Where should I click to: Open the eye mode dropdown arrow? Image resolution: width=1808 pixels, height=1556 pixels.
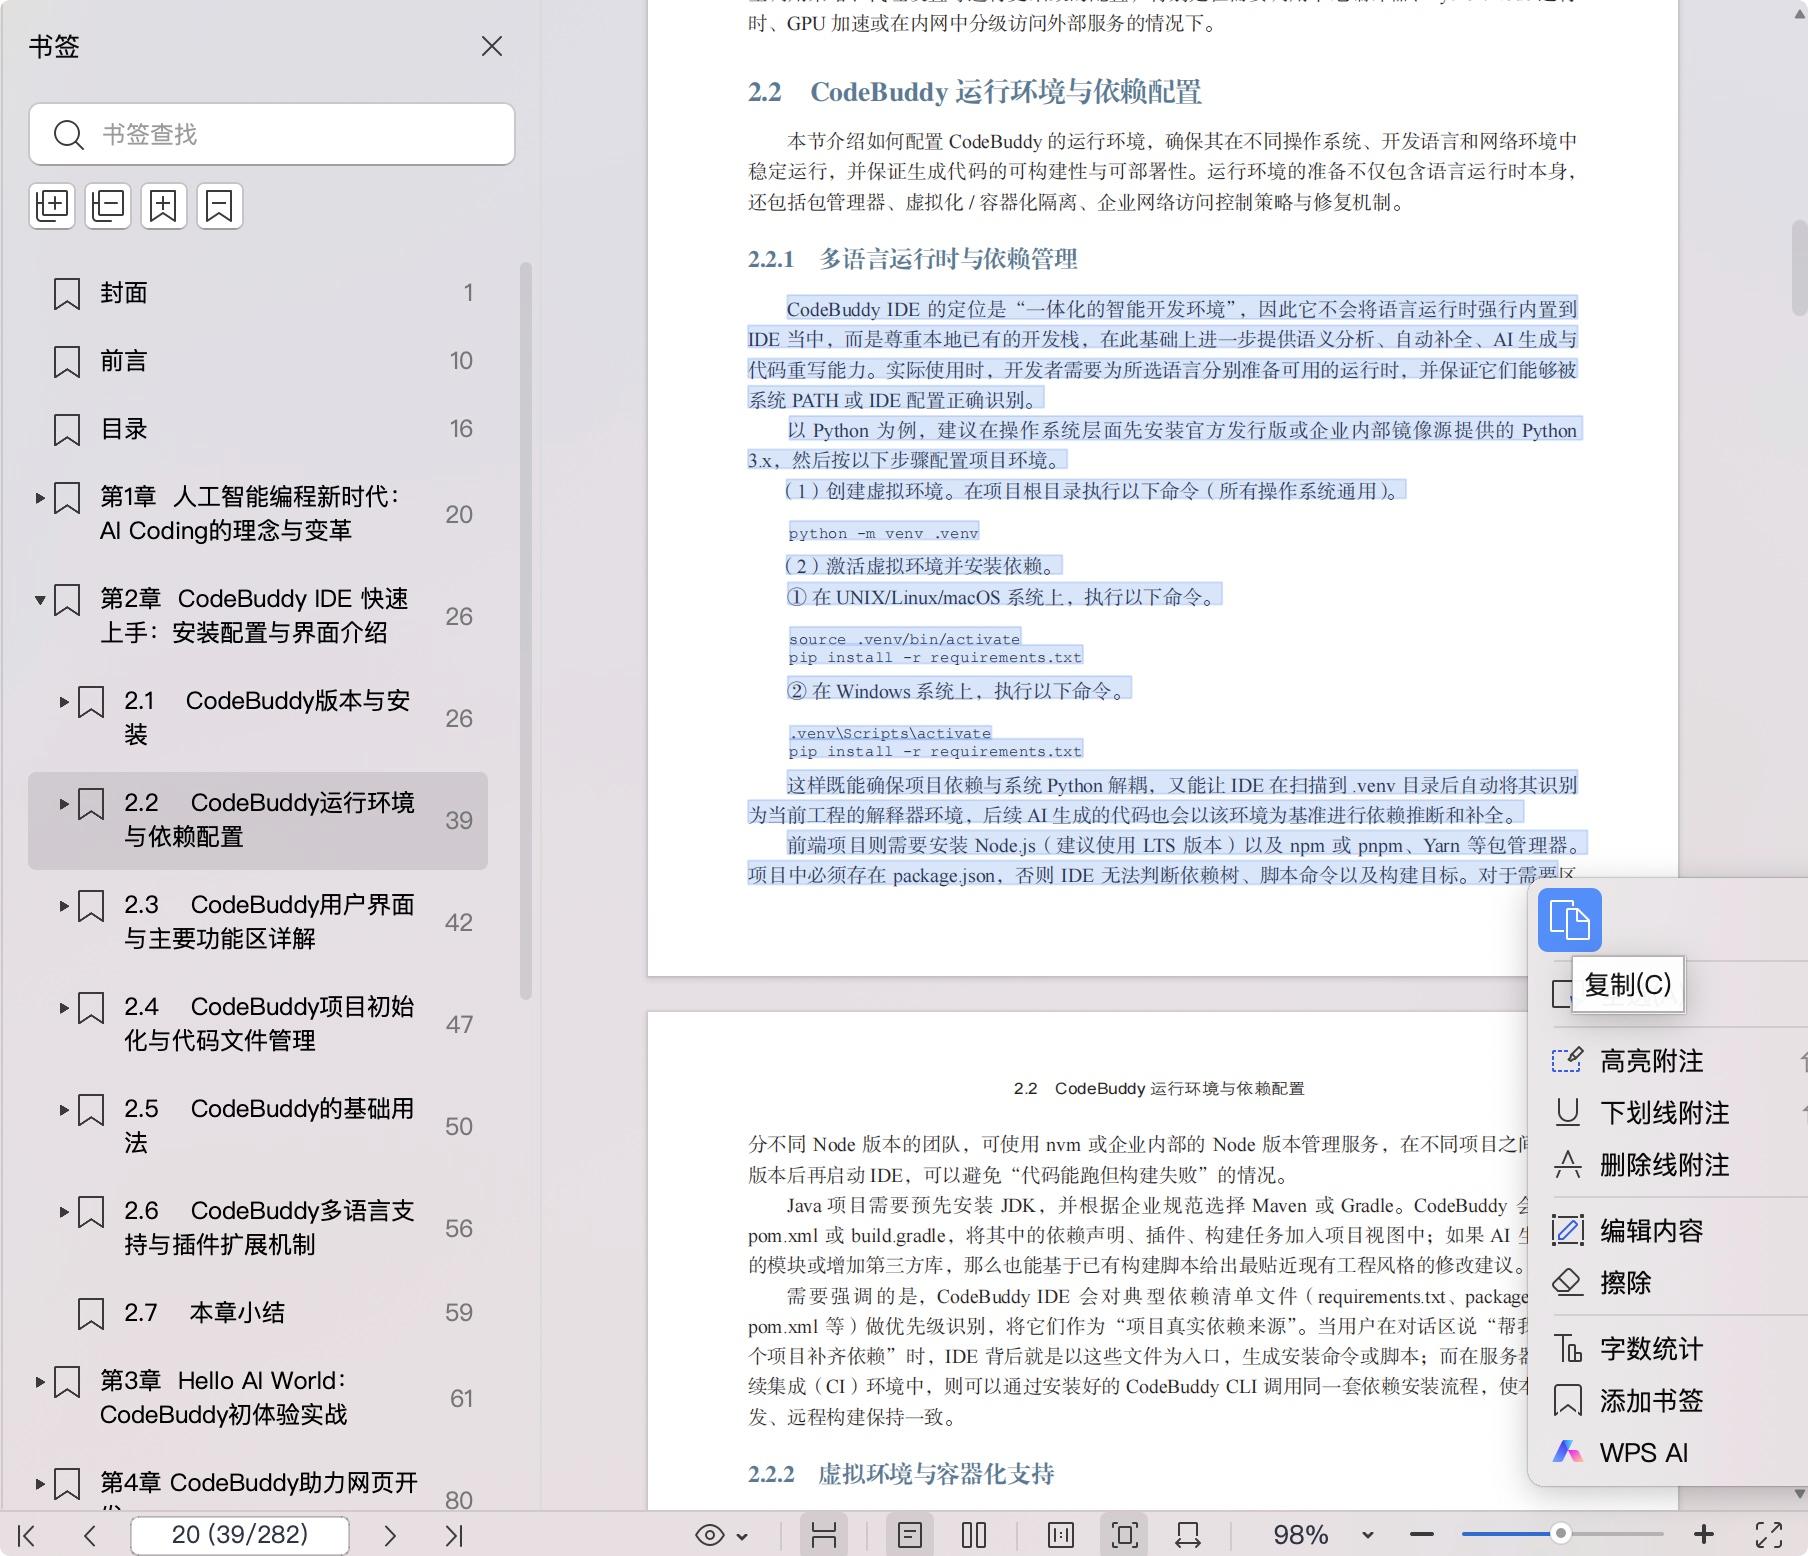click(x=742, y=1536)
